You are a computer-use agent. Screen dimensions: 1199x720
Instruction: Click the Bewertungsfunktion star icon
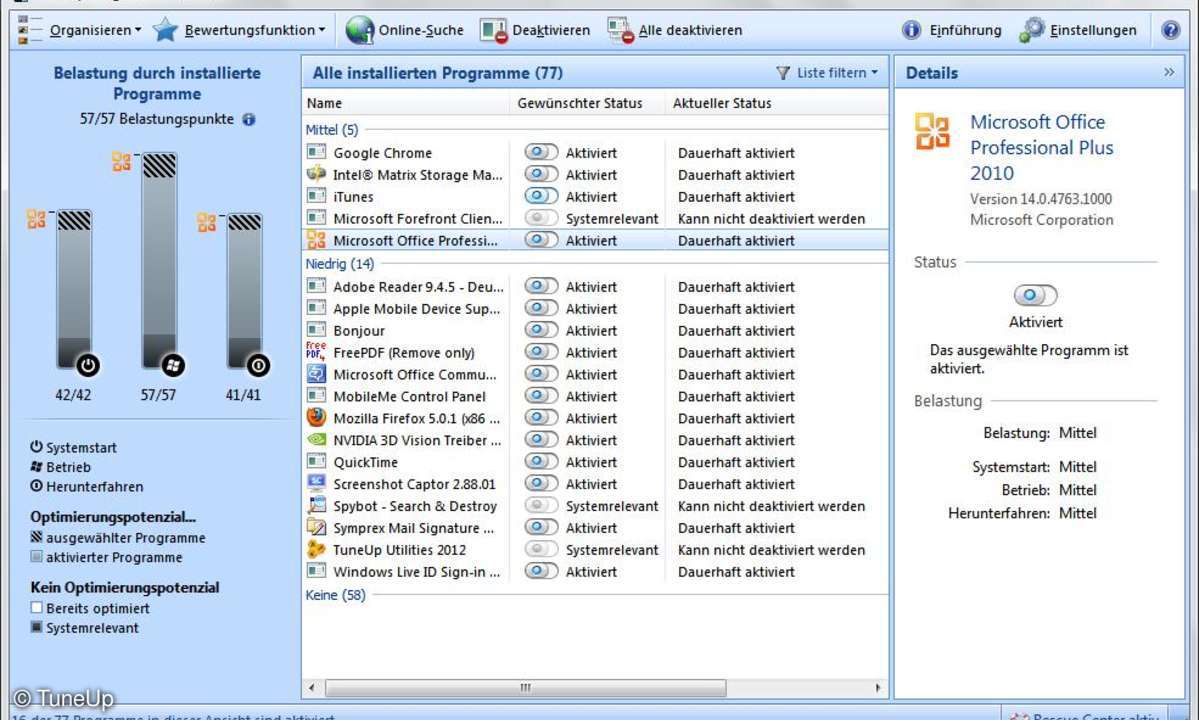pyautogui.click(x=165, y=30)
